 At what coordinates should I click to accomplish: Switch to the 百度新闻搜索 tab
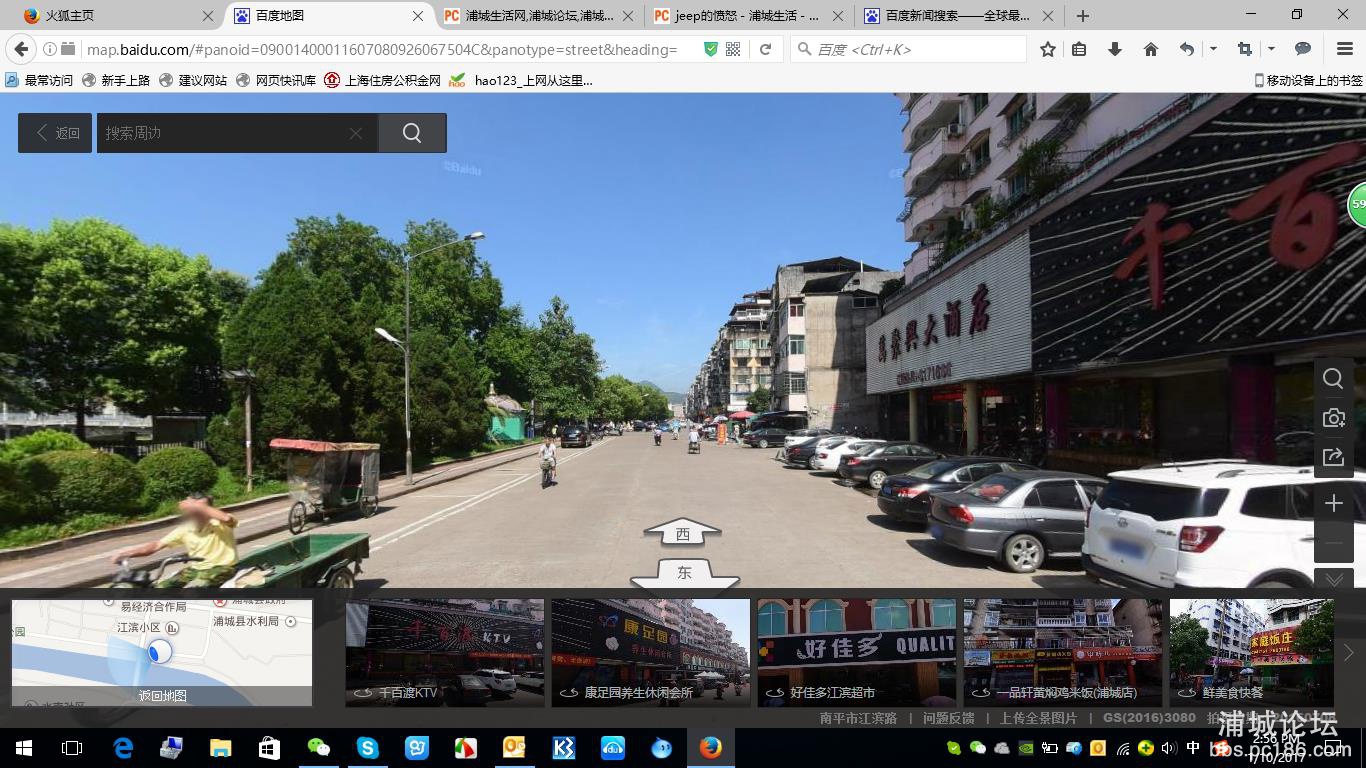[x=960, y=16]
